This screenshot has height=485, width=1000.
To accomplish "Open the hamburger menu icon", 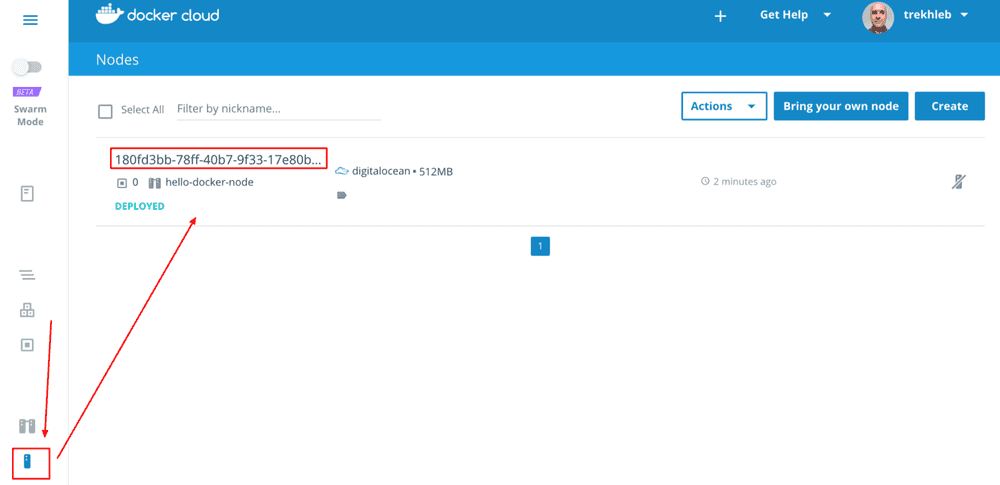I will [x=30, y=20].
